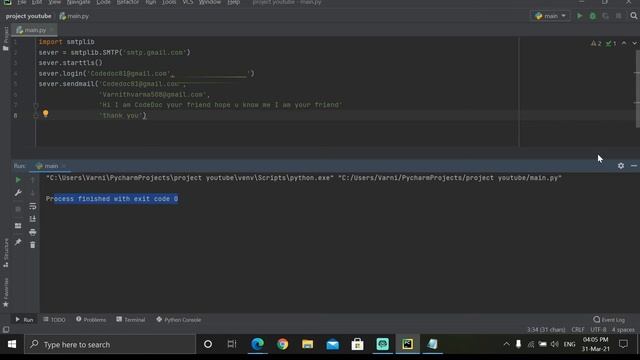Open the Problems tool window button
This screenshot has width=640, height=360.
[x=91, y=320]
